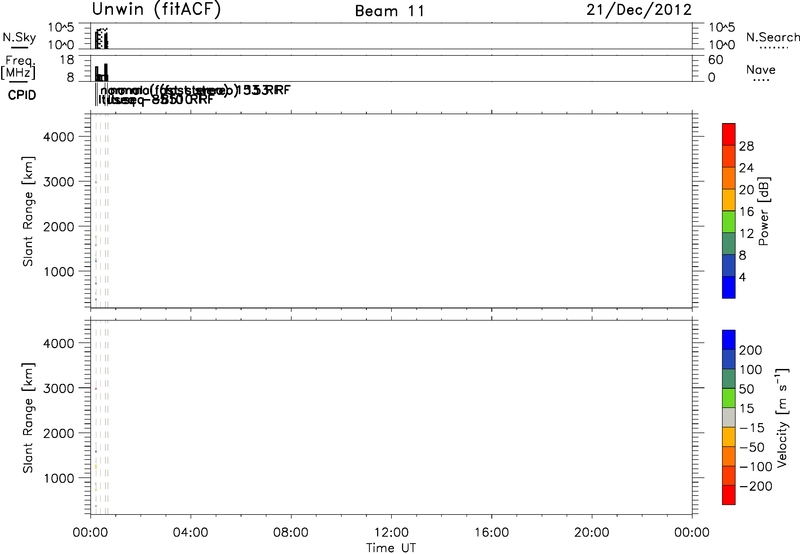This screenshot has height=554, width=800.
Task: Click the "2000" tick label of the velocity panel
Action: tap(59, 433)
